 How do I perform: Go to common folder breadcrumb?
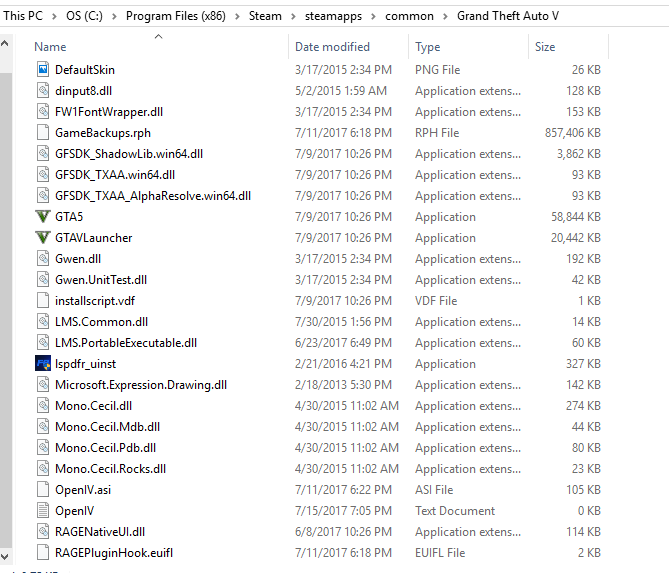409,16
